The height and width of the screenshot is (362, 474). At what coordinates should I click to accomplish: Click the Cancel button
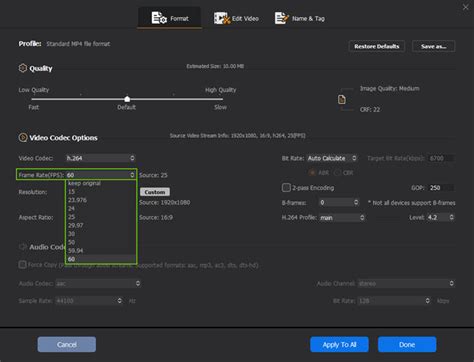pyautogui.click(x=67, y=344)
